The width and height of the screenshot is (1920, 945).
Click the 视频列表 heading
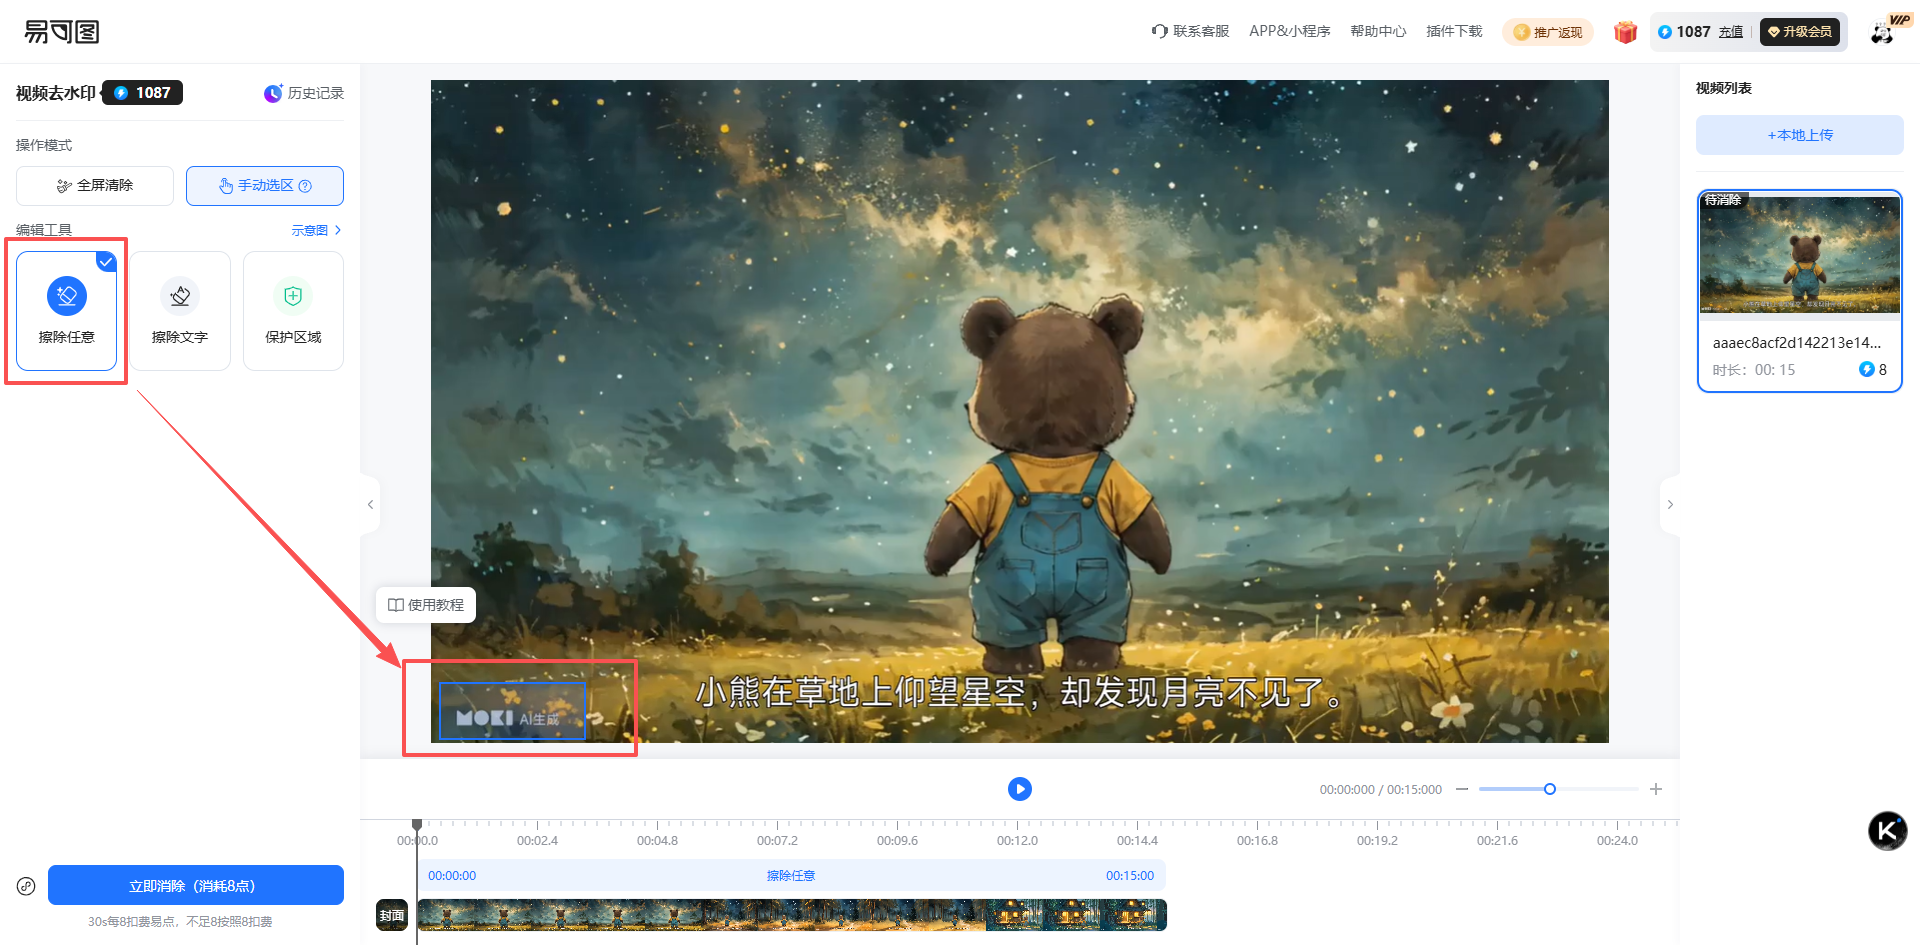[1724, 88]
